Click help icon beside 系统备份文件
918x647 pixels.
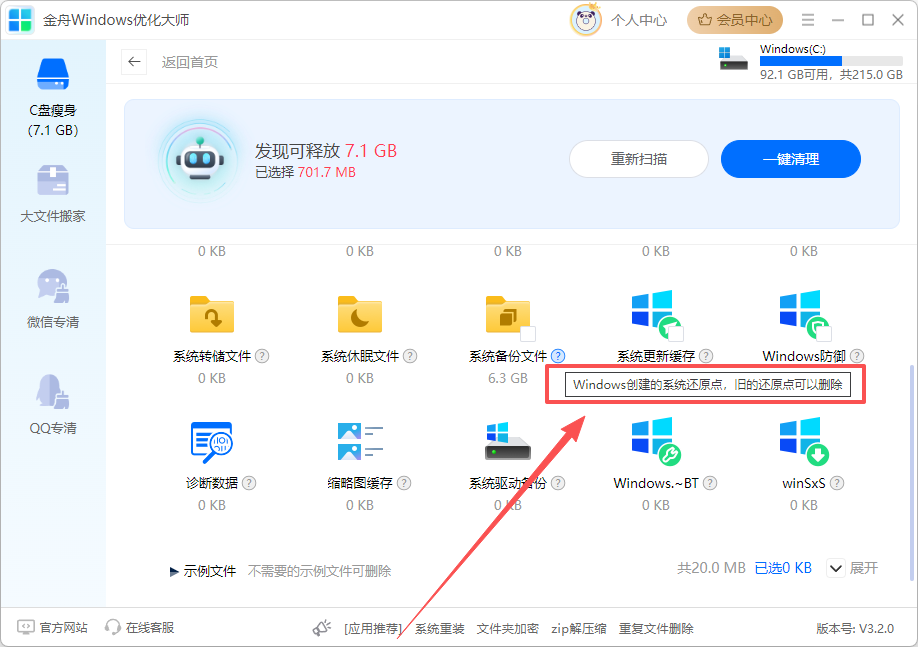click(558, 356)
